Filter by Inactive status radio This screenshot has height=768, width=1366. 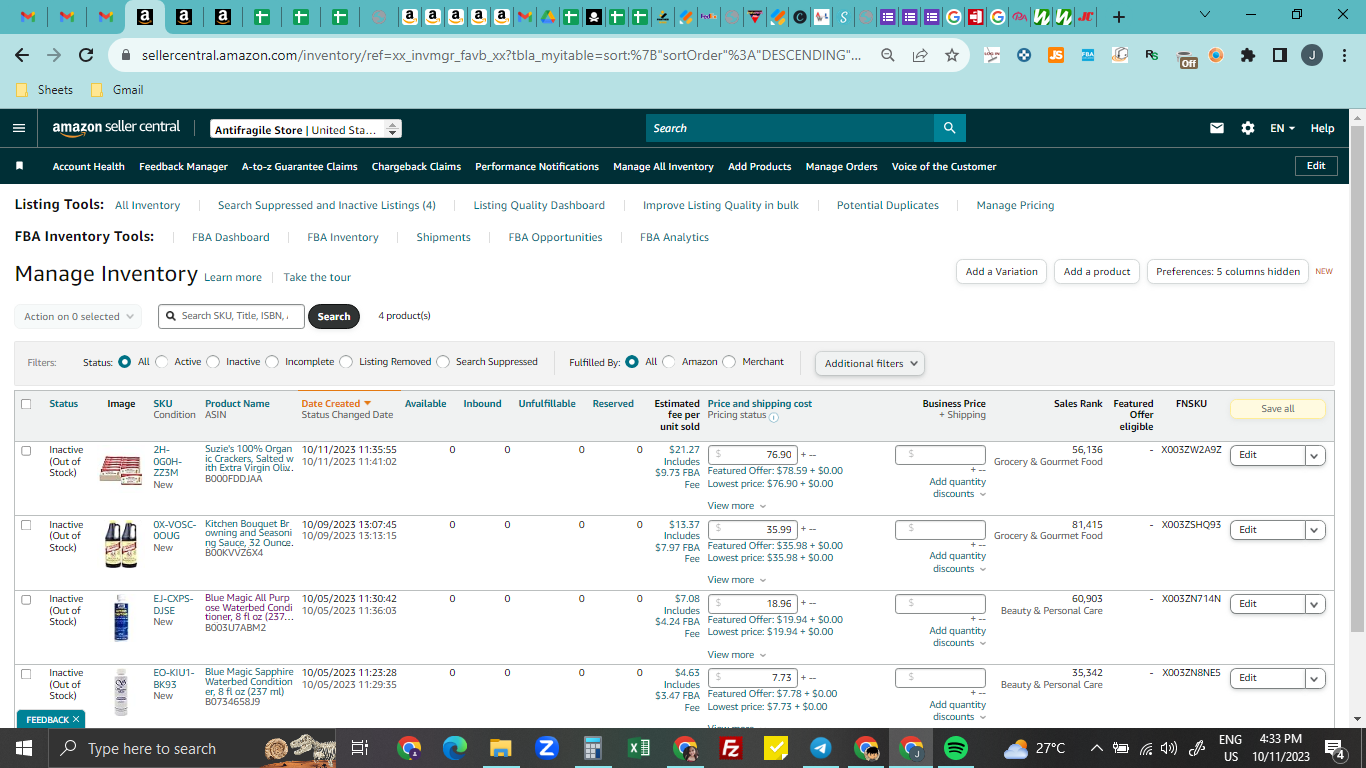tap(213, 362)
